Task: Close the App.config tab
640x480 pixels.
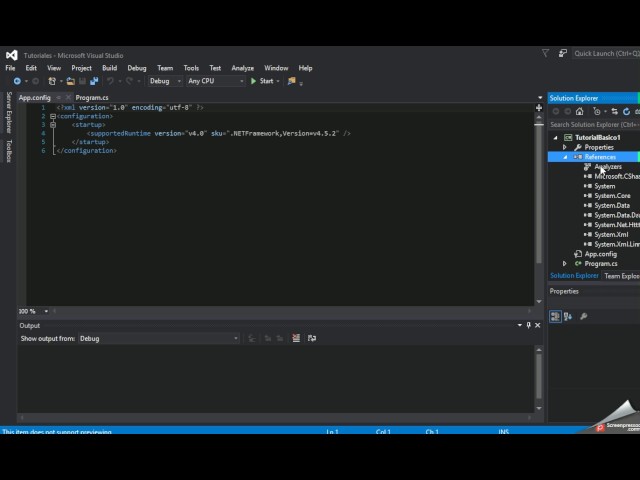Action: (x=68, y=98)
